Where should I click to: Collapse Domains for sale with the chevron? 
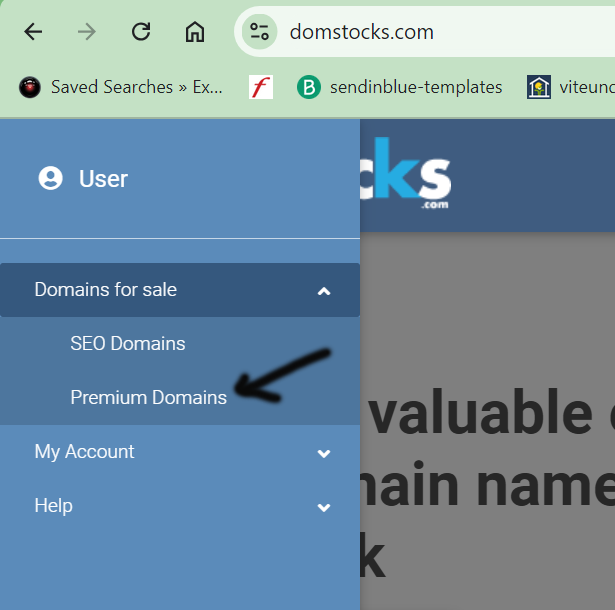[323, 291]
